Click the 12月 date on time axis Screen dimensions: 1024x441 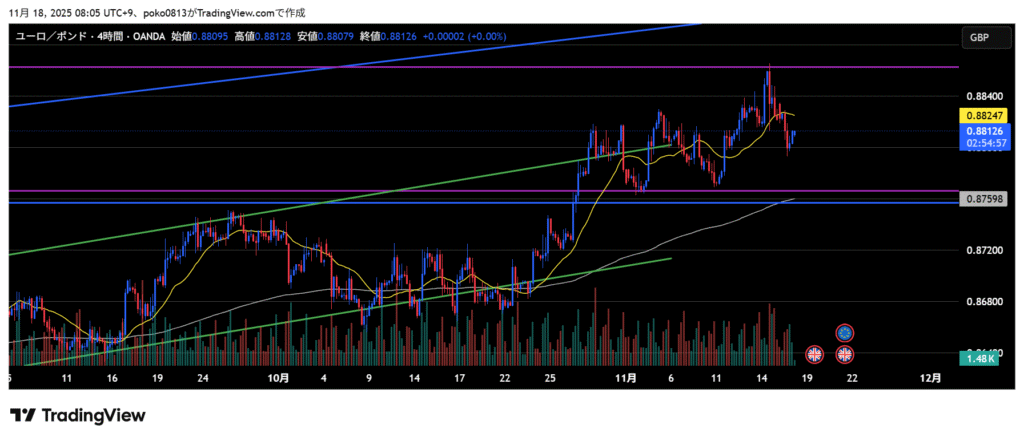coord(929,378)
